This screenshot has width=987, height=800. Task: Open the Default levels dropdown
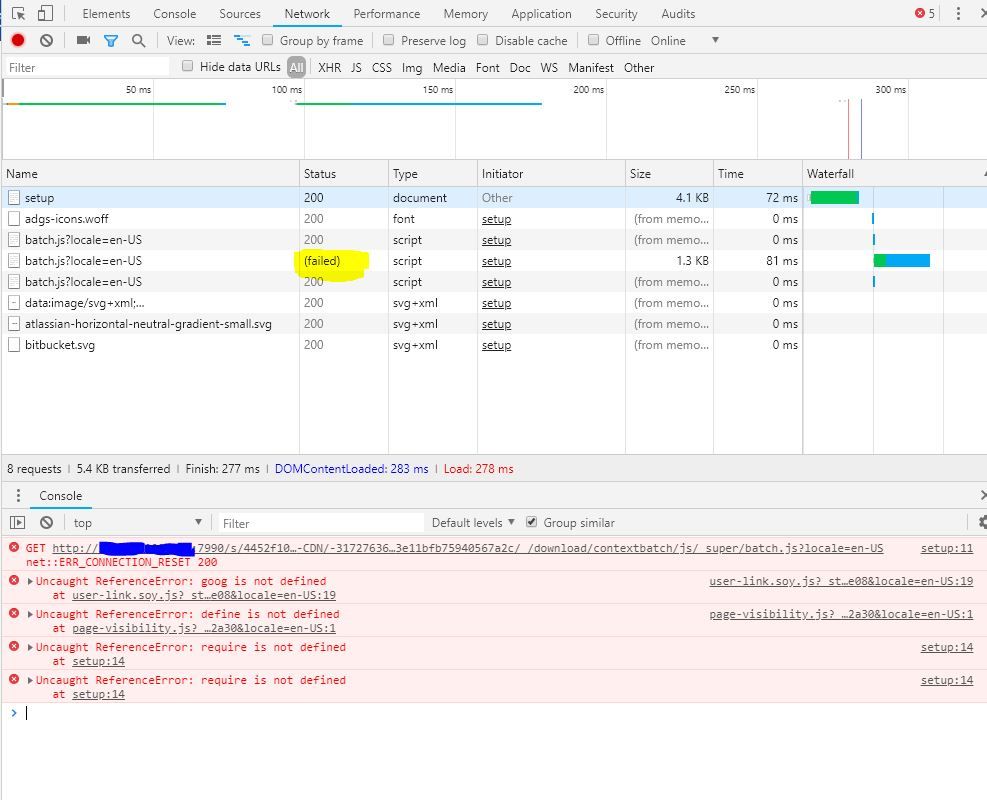(x=473, y=522)
